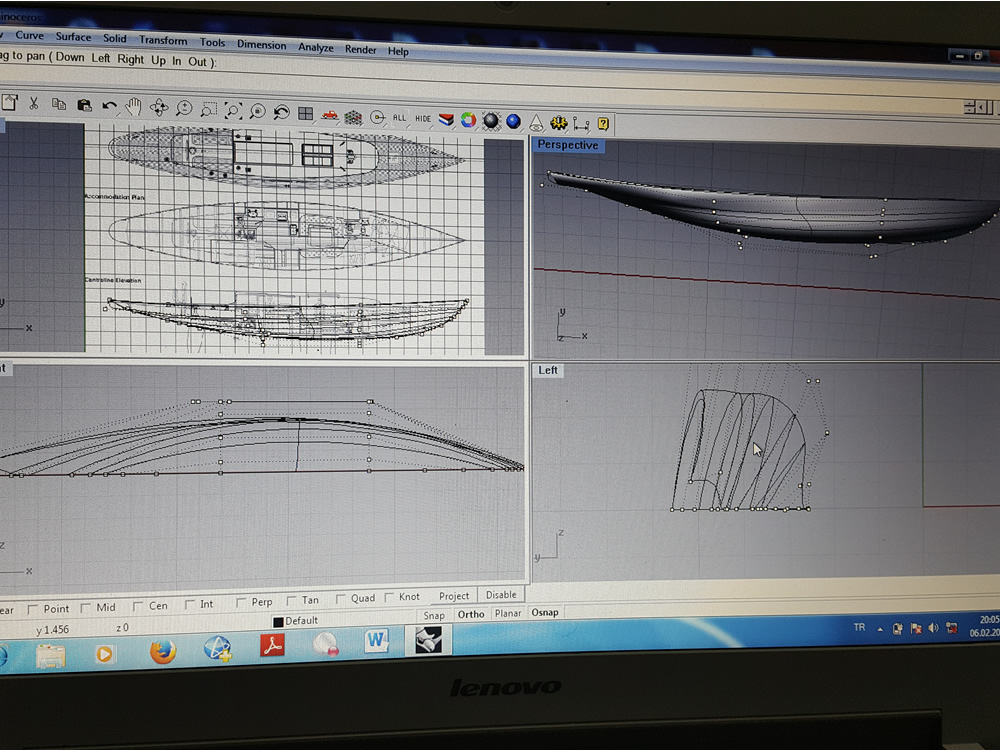
Task: Click the volume speaker tray icon
Action: (x=934, y=628)
